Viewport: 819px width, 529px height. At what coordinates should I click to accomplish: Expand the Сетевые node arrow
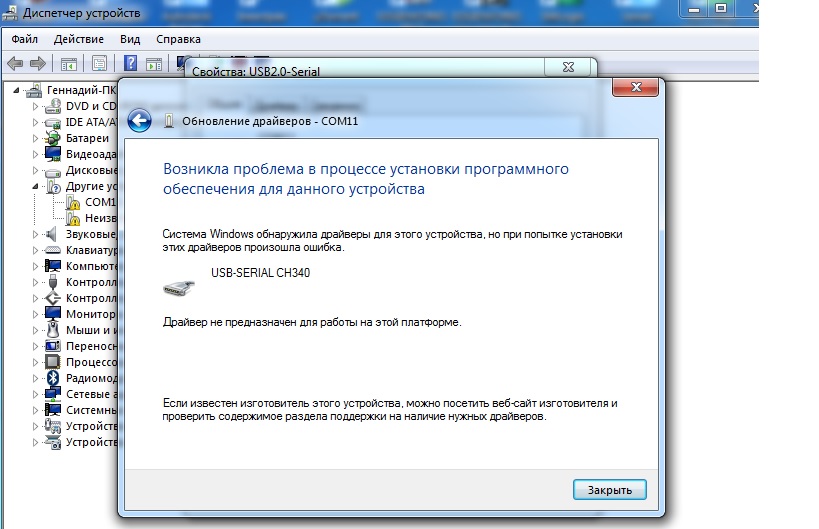click(x=35, y=394)
